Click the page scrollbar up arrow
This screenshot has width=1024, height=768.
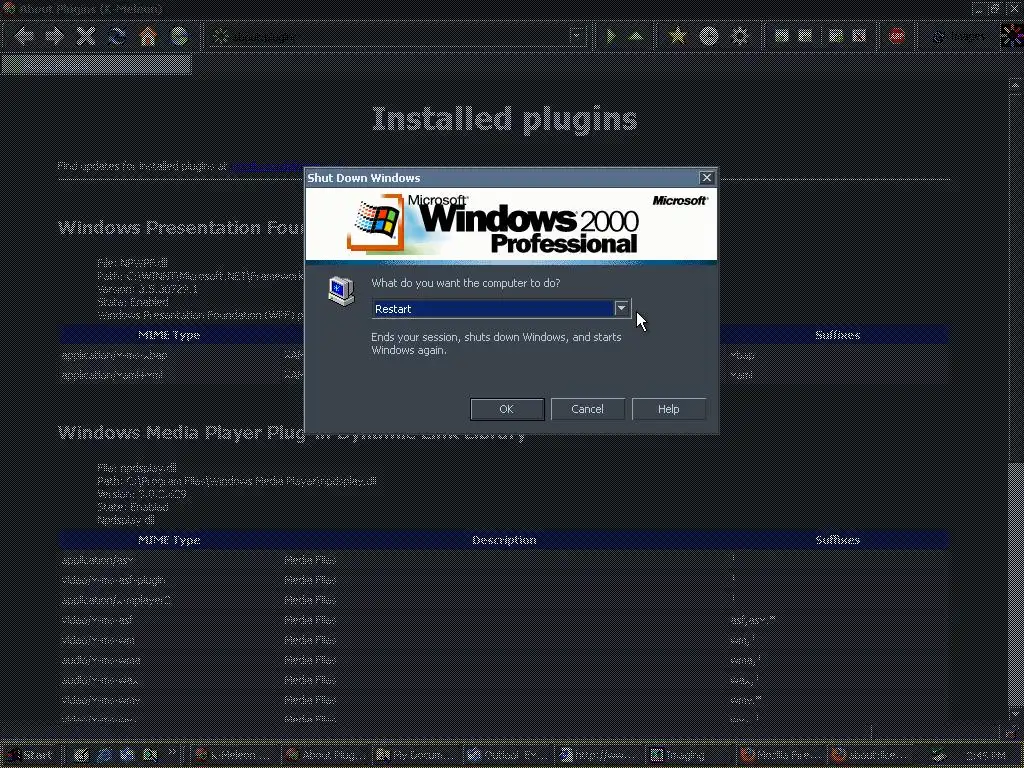click(x=1016, y=84)
